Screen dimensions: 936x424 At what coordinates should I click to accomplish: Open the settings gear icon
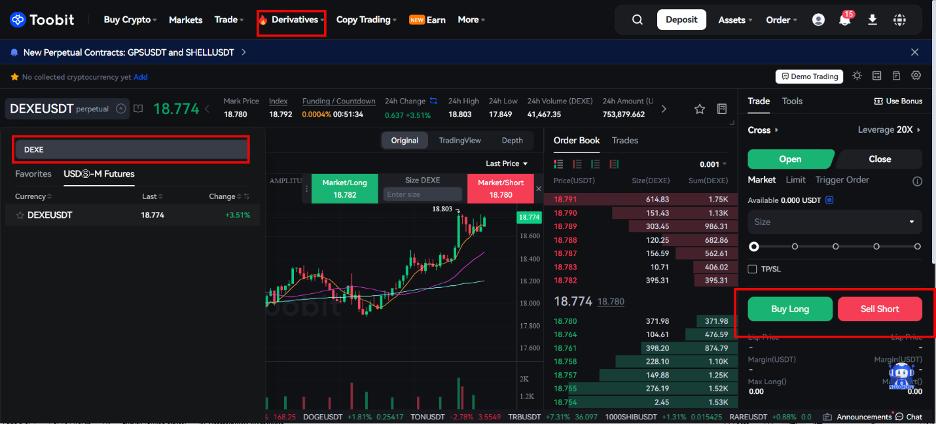coord(916,76)
